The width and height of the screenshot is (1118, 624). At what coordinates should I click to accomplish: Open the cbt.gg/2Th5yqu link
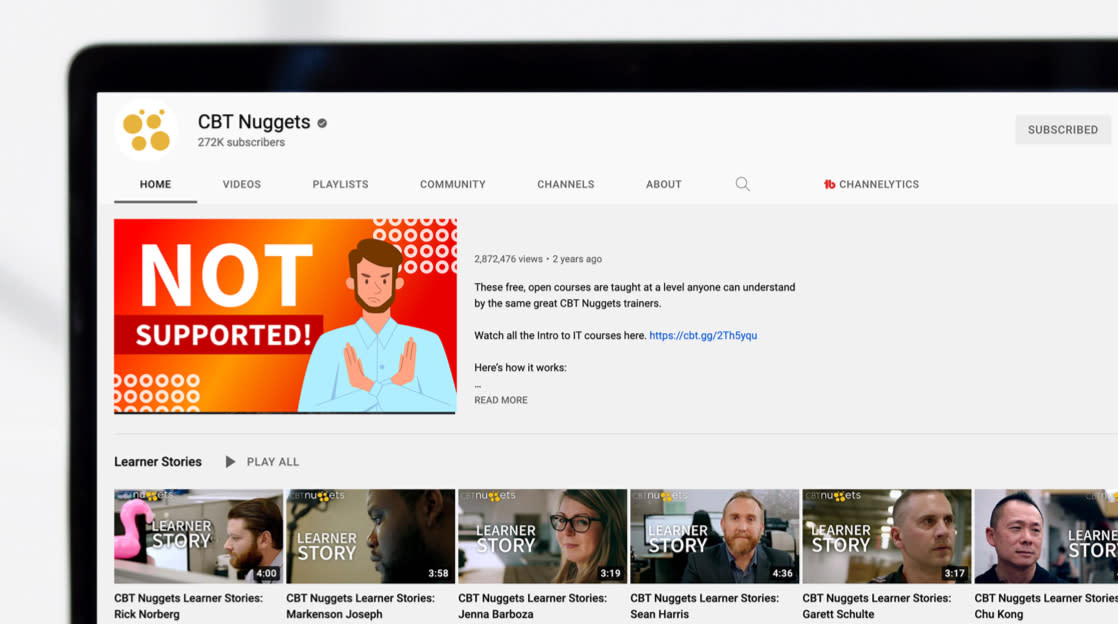pyautogui.click(x=703, y=335)
